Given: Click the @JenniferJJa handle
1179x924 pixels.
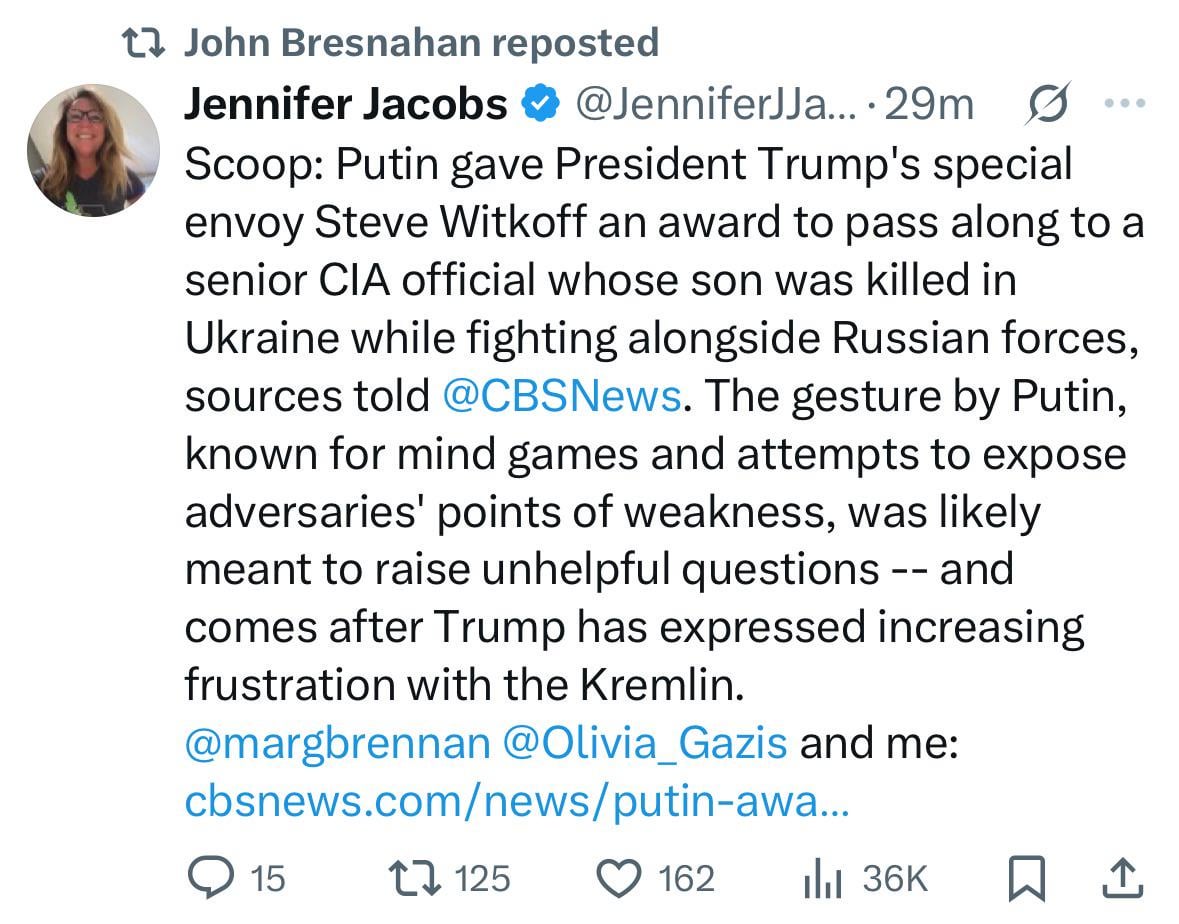Looking at the screenshot, I should tap(716, 104).
